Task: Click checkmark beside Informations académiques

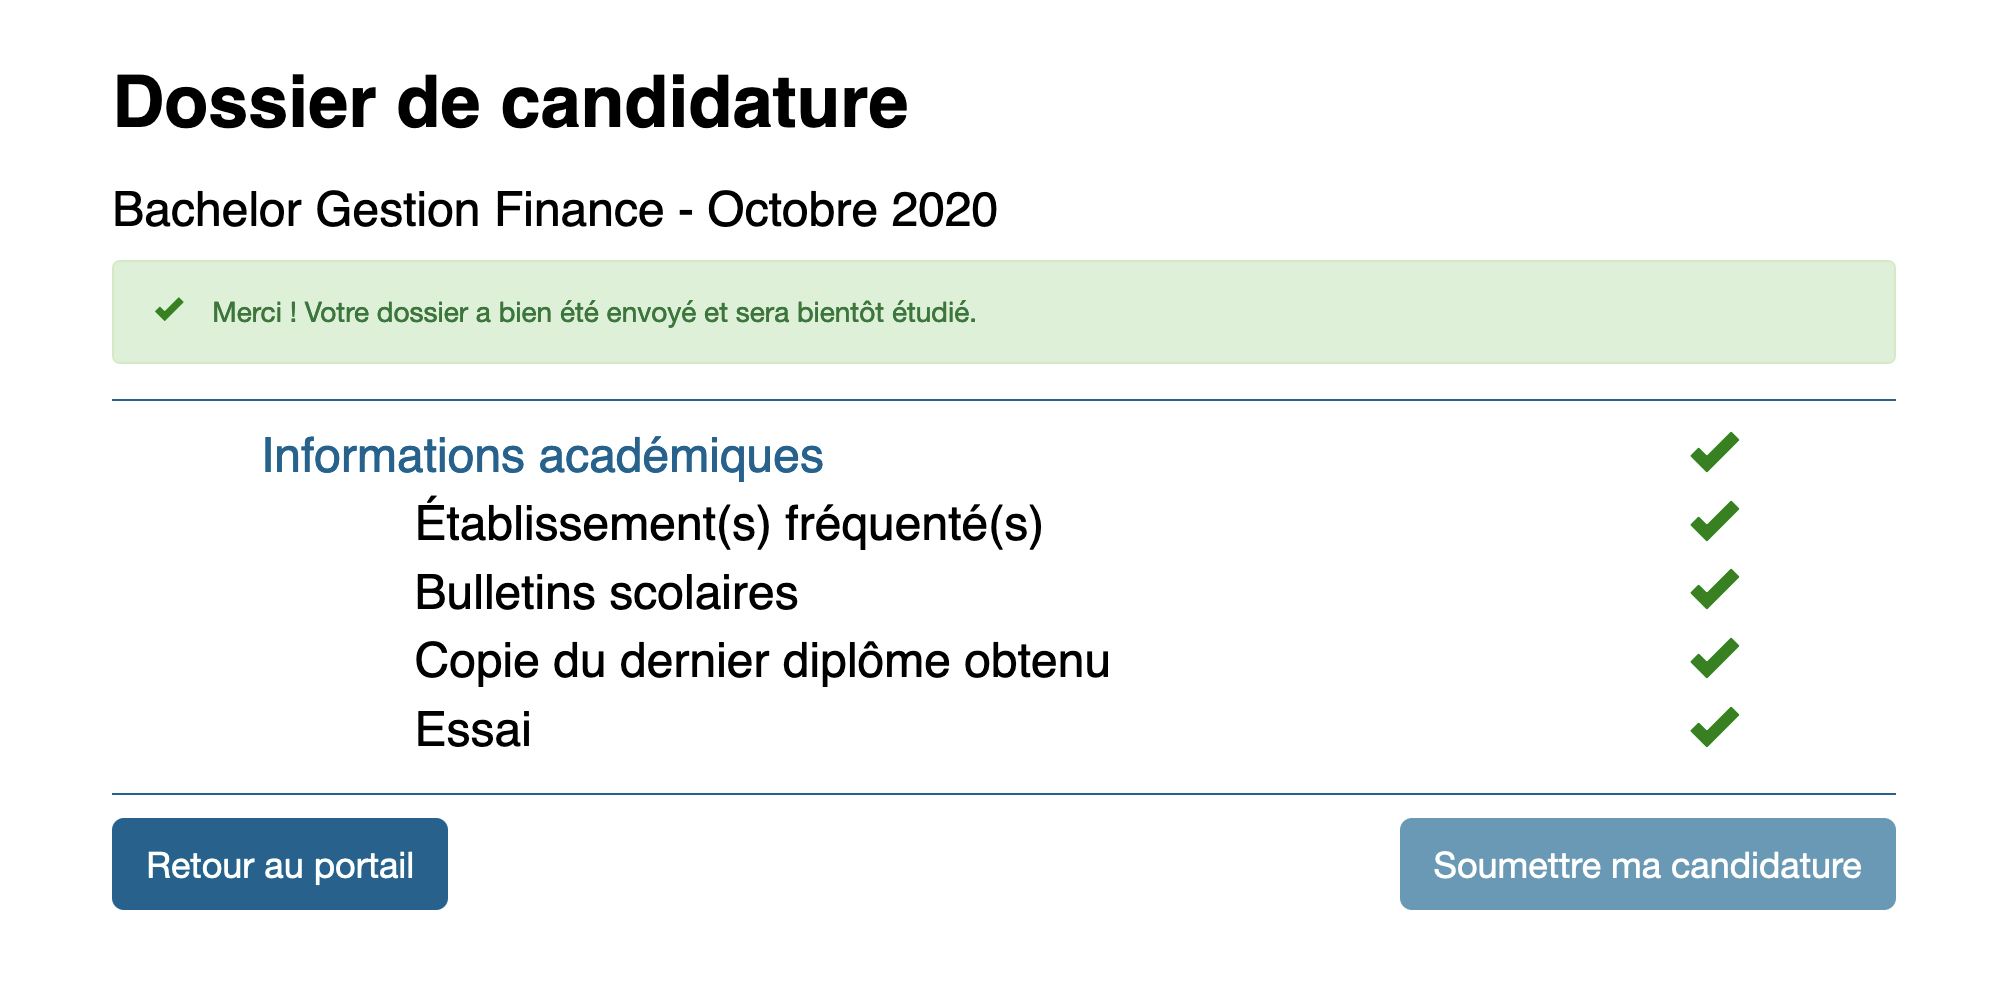Action: pos(1714,453)
